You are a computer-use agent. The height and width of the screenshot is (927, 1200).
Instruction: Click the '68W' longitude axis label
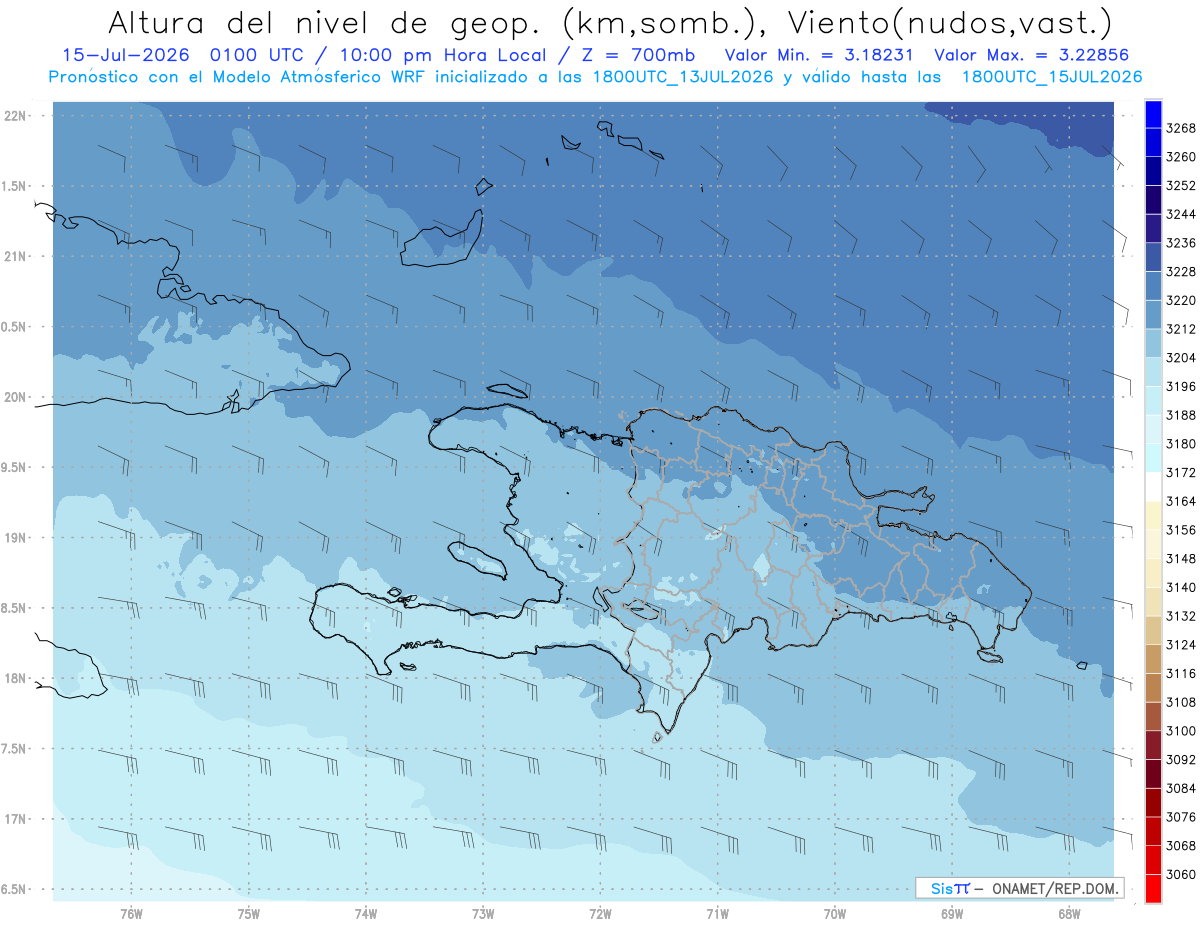pyautogui.click(x=1069, y=914)
